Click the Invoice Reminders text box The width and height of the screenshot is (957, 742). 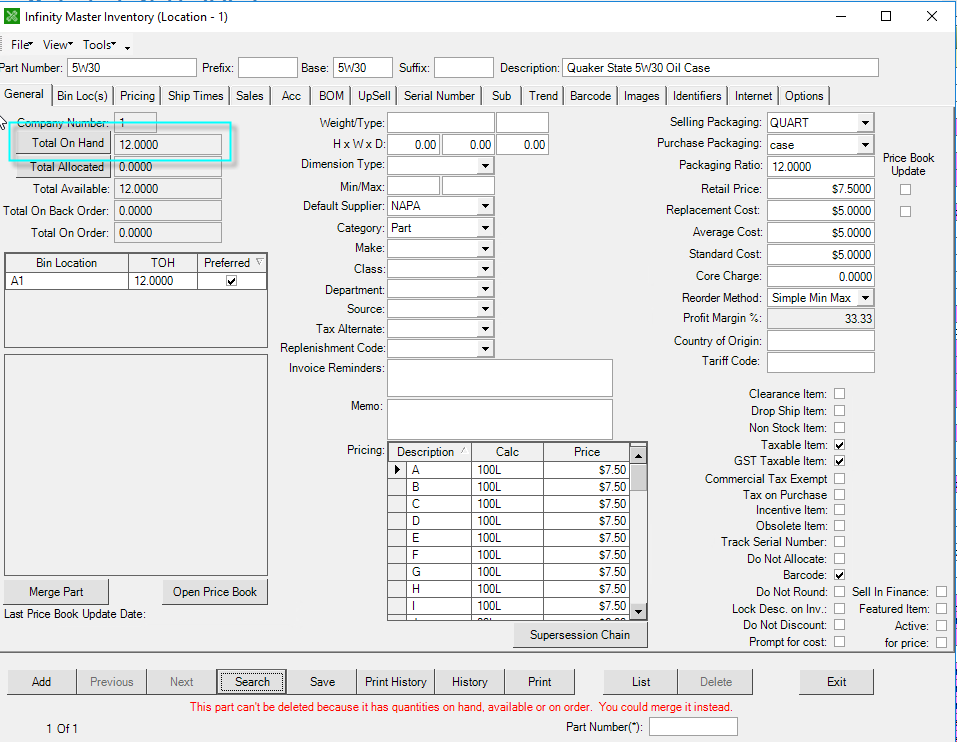tap(500, 378)
